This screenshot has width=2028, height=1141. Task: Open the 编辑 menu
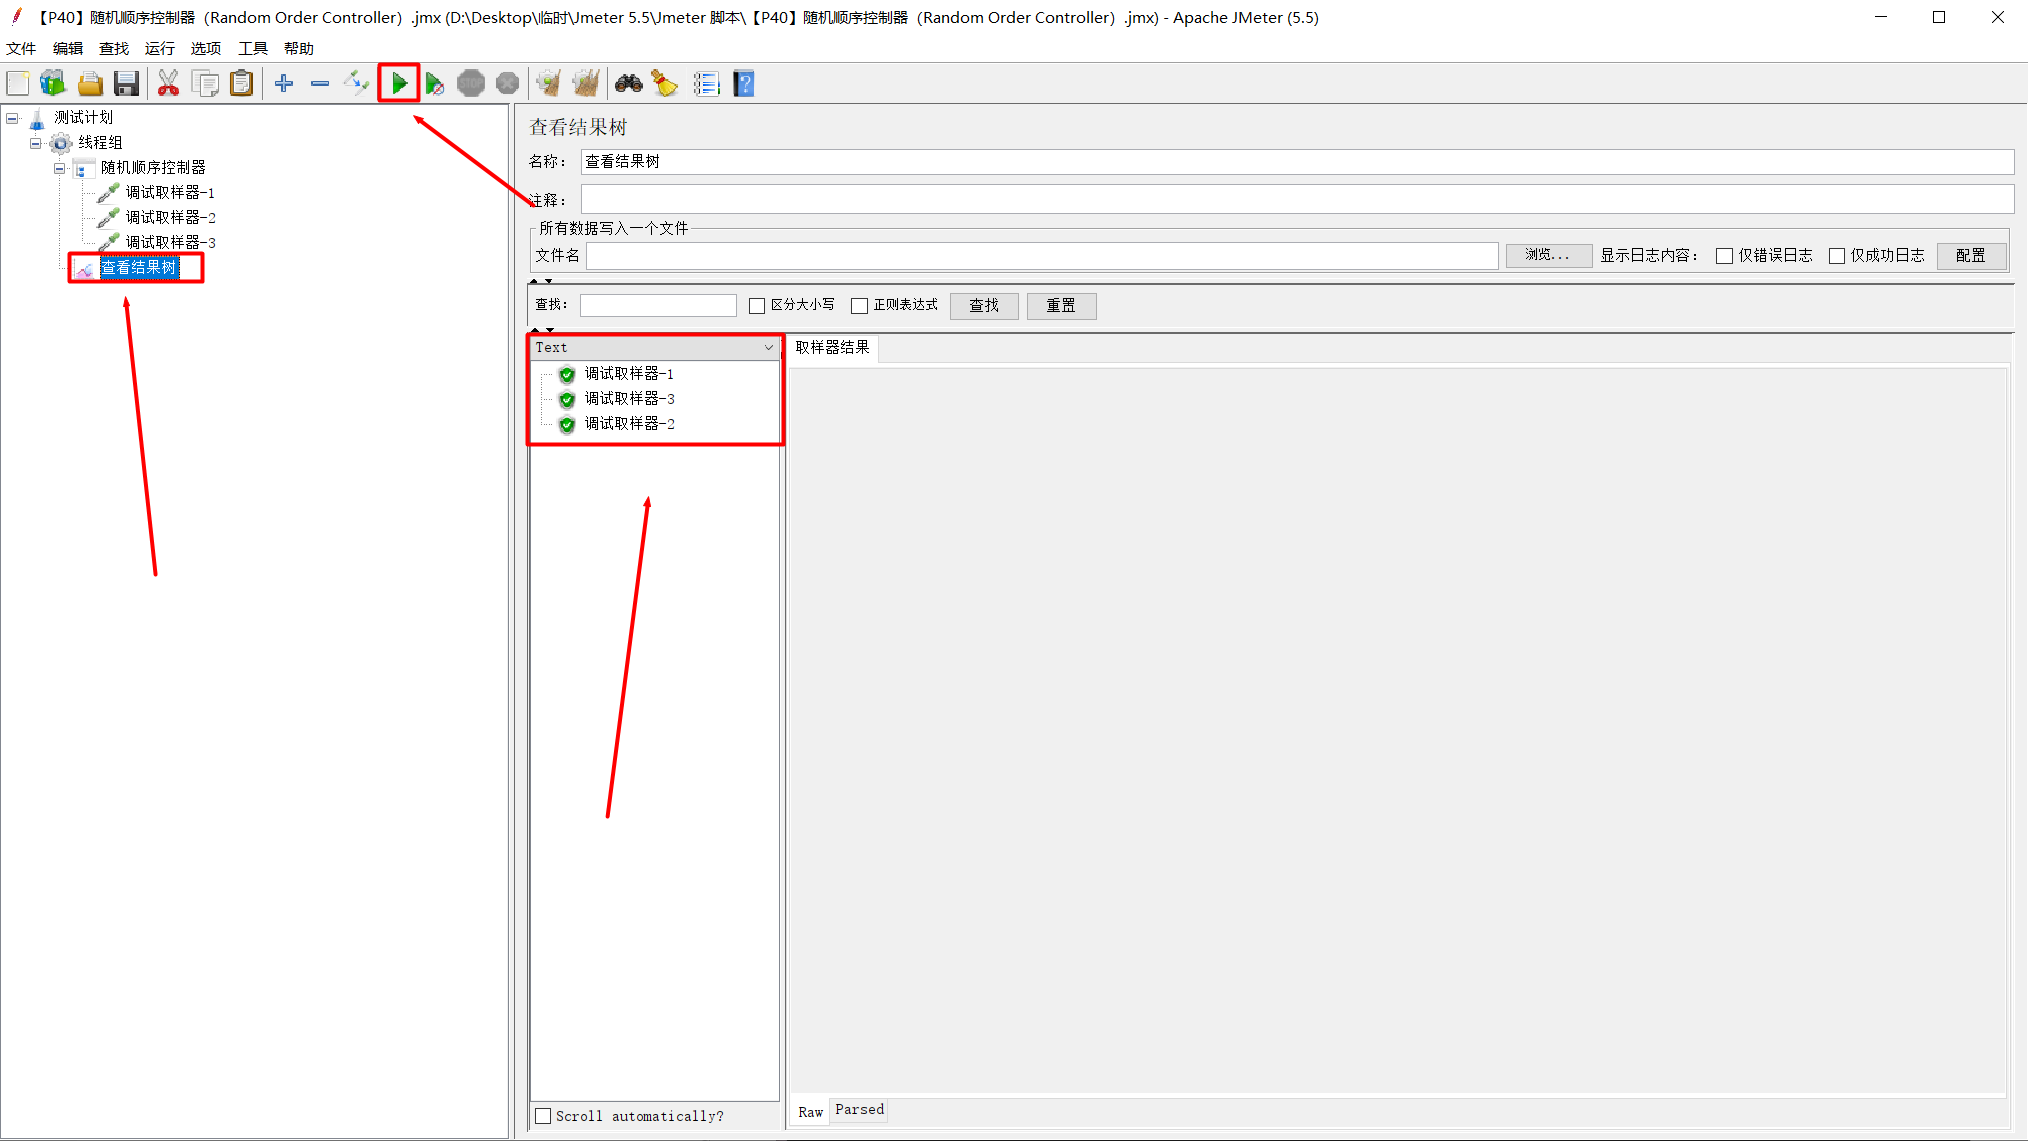click(68, 48)
